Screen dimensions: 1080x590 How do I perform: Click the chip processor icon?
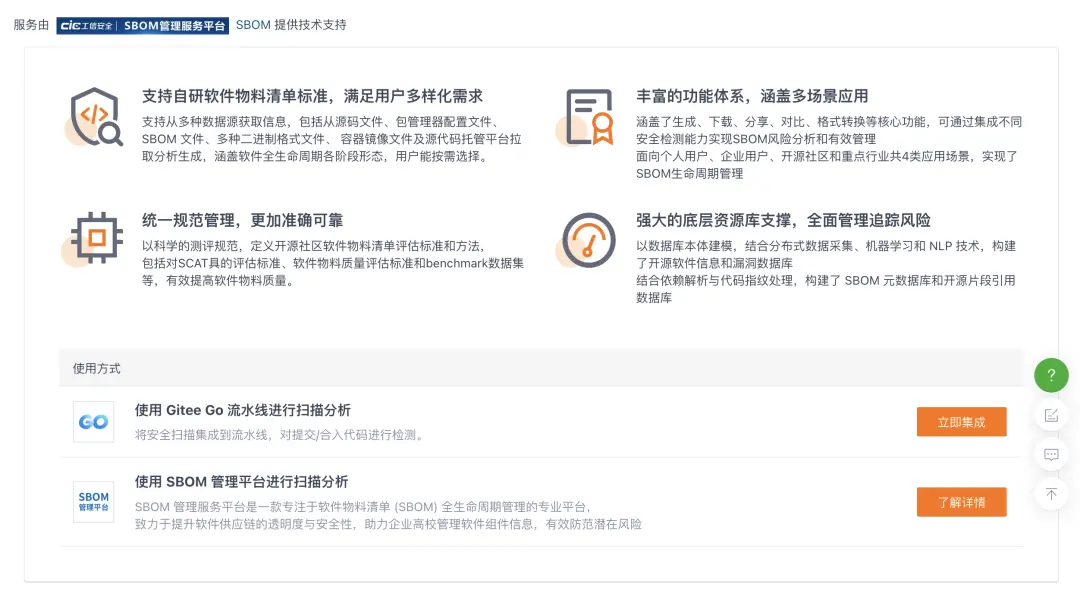(x=94, y=239)
